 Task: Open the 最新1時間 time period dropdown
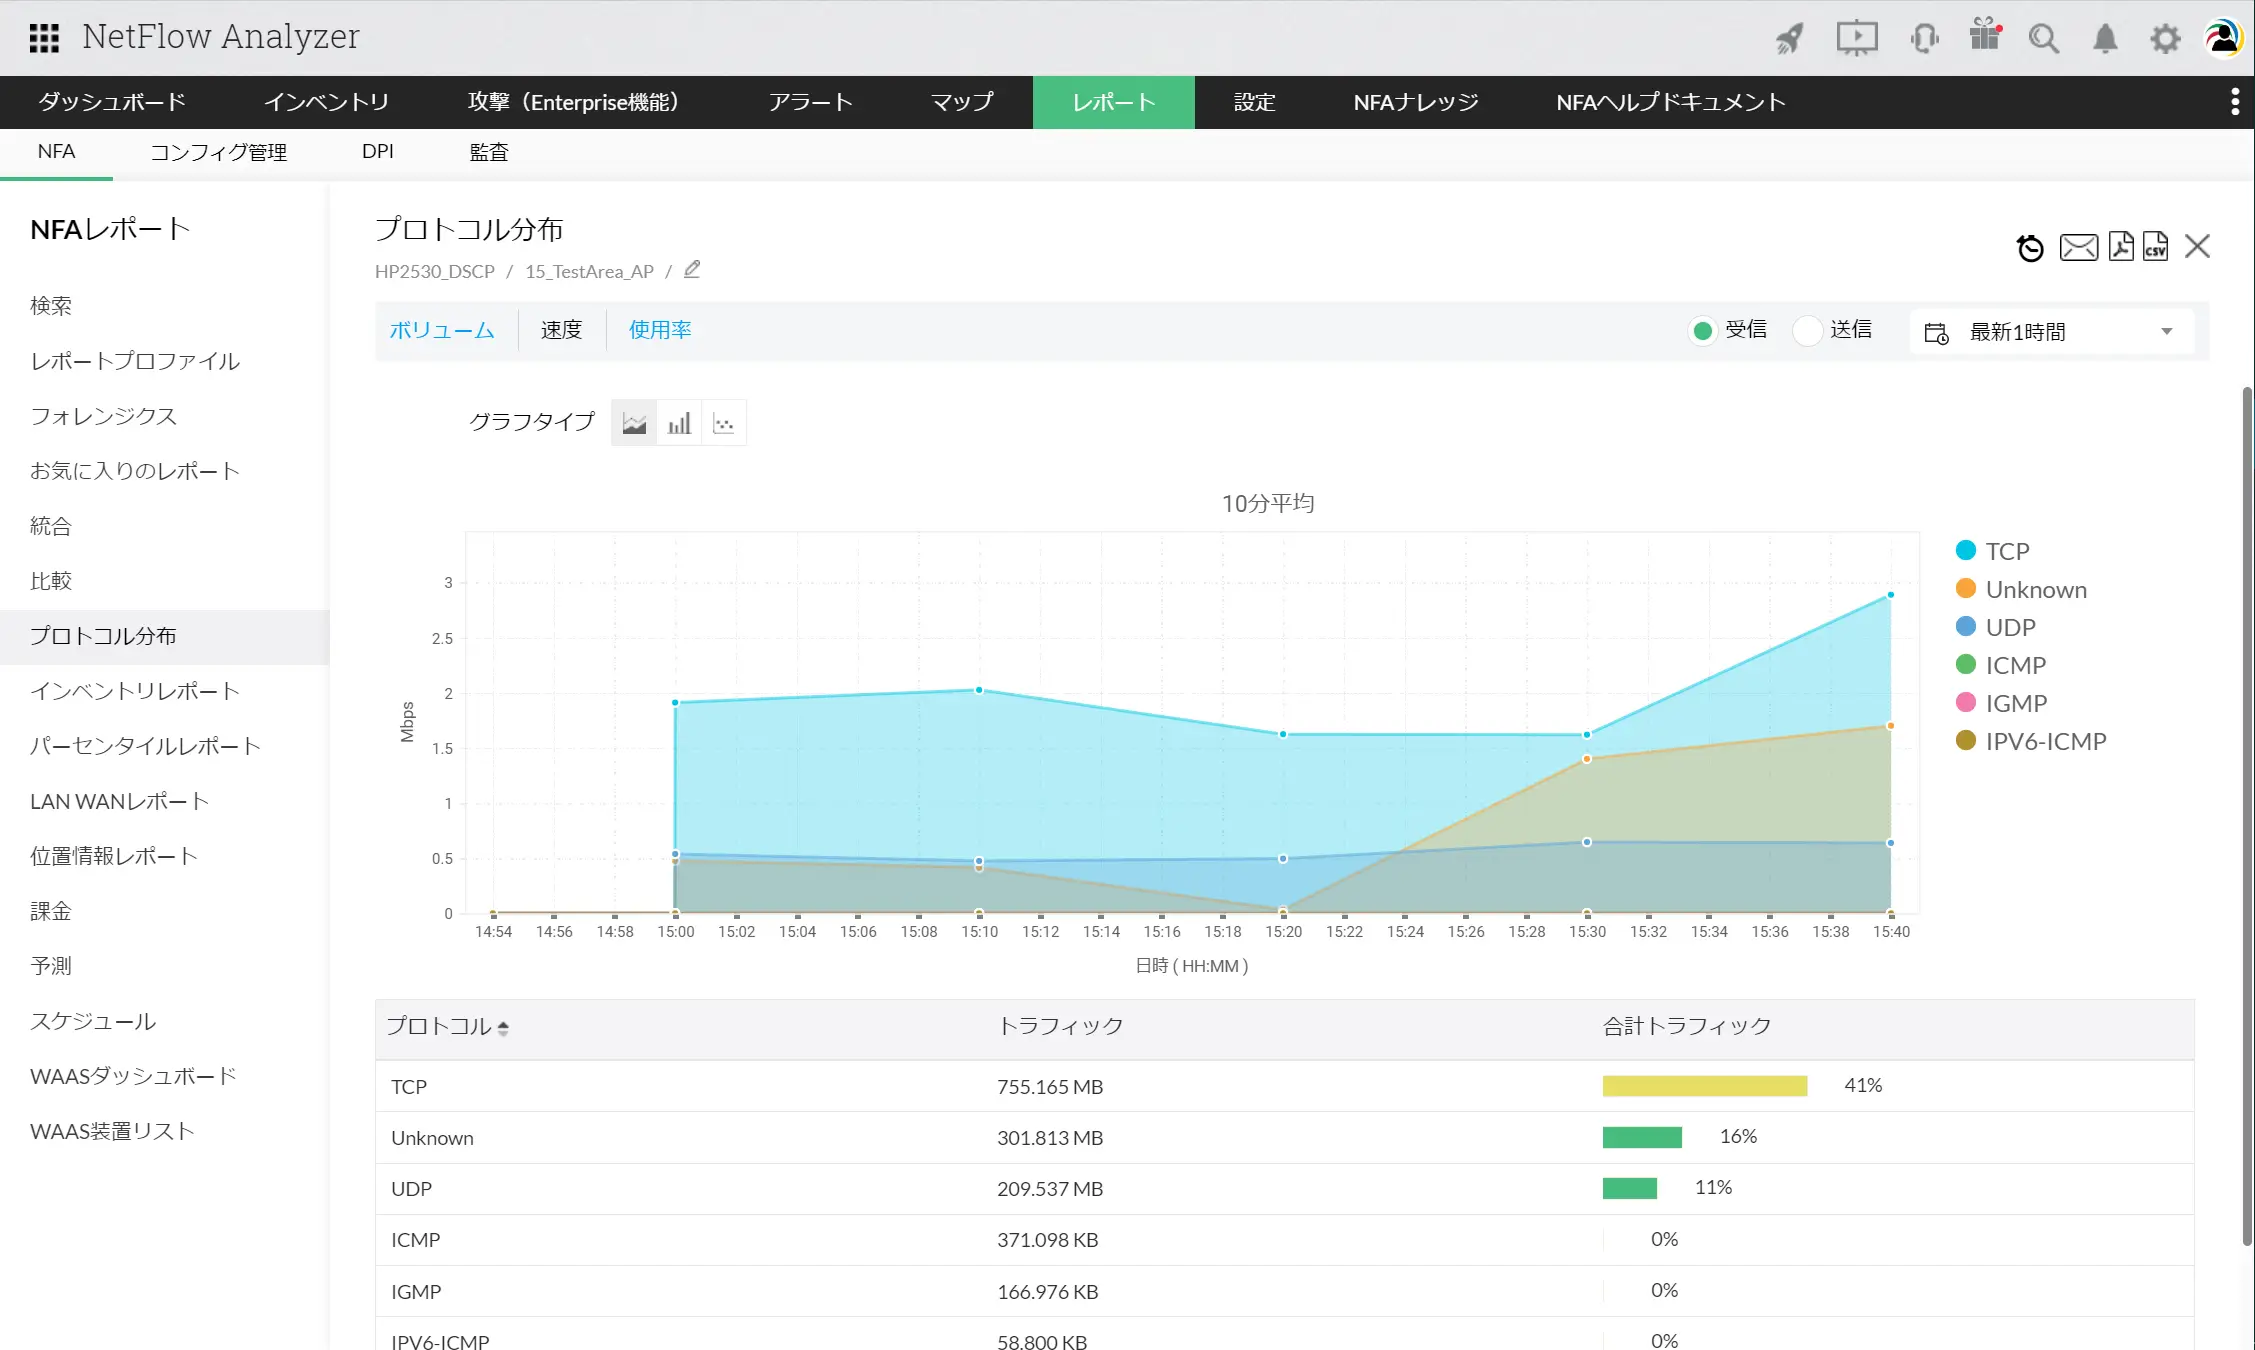coord(2051,332)
